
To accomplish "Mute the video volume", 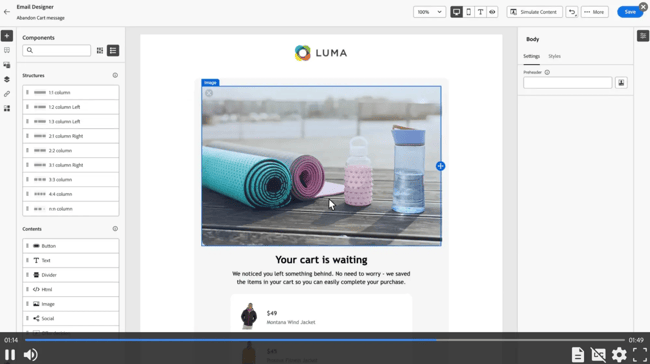I will tap(30, 355).
